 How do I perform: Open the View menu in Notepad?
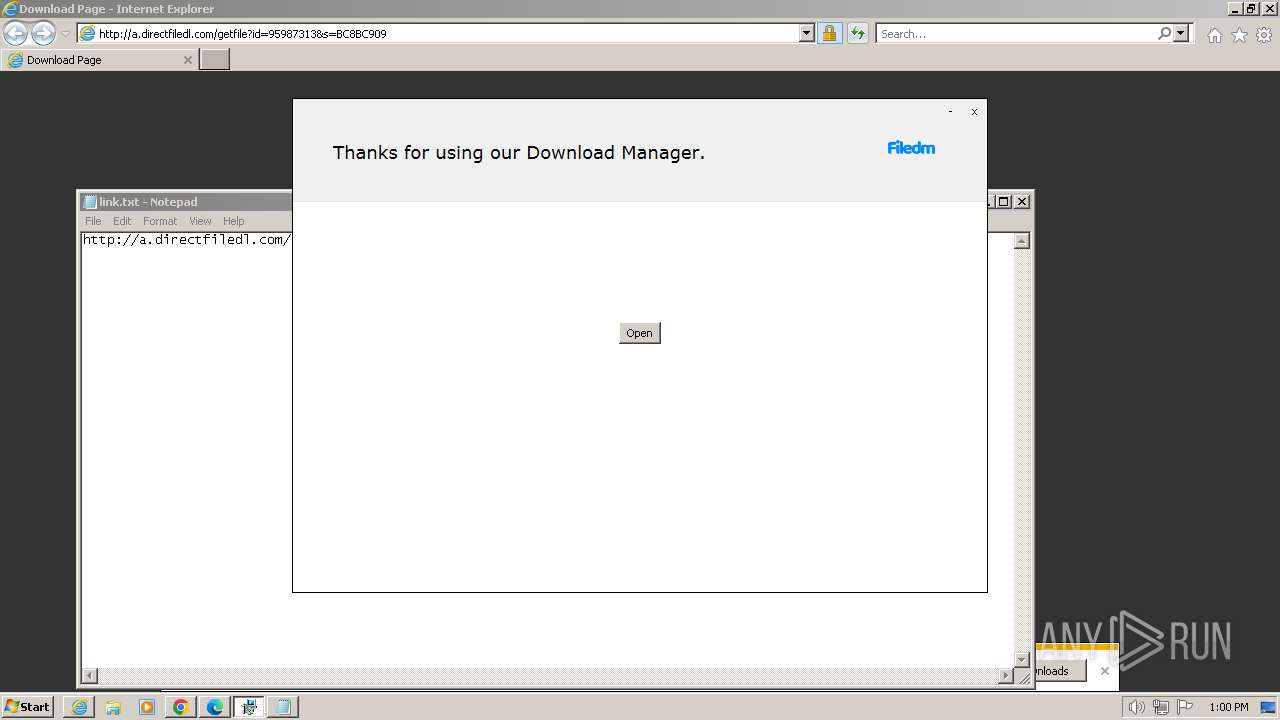[x=200, y=221]
